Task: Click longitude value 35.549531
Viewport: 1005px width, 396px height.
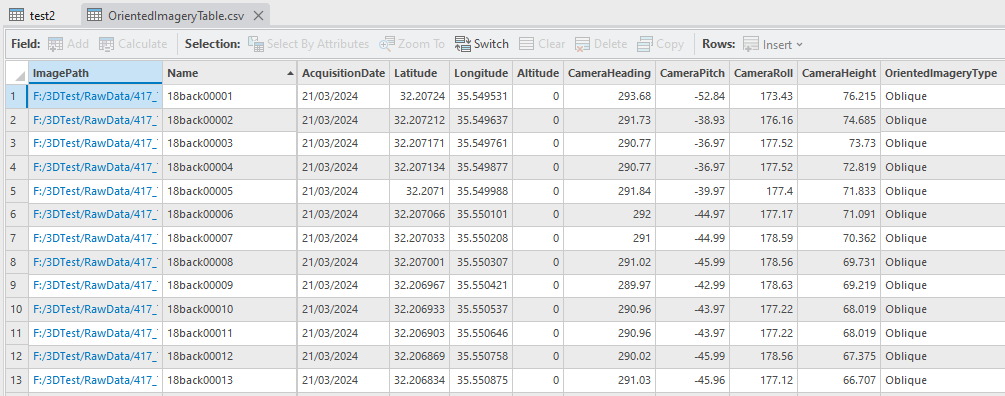Action: click(x=481, y=97)
